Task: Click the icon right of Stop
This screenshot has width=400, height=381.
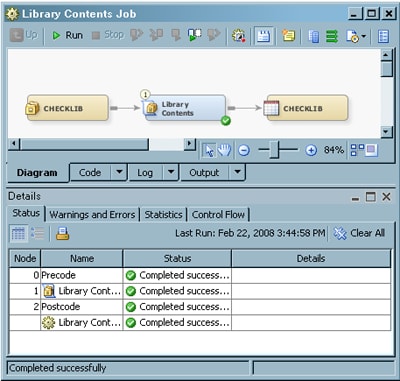Action: coord(136,35)
